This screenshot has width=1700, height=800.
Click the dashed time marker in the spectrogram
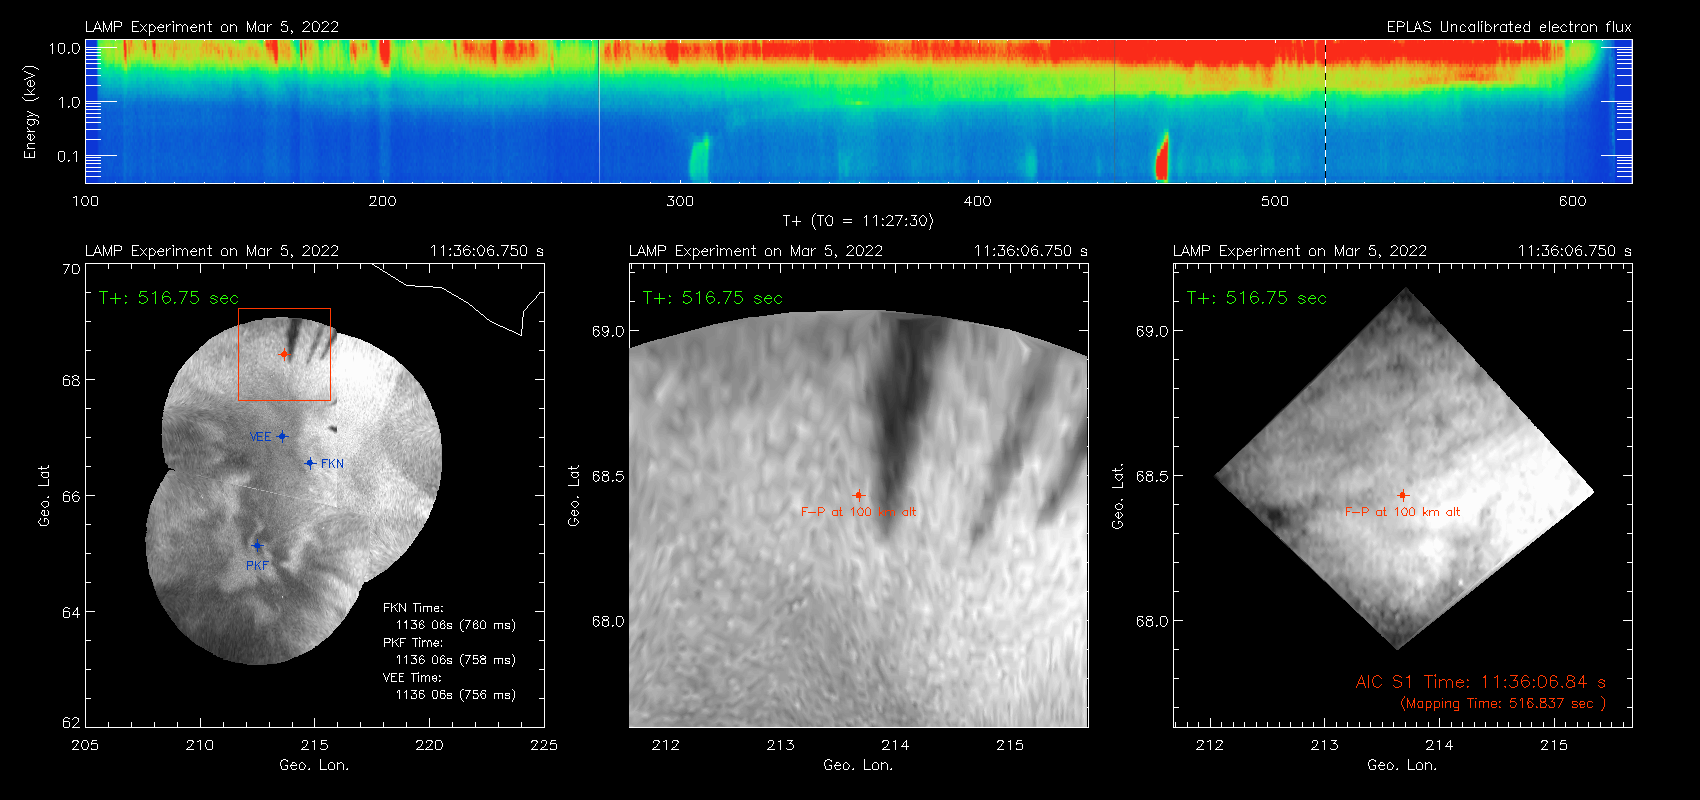click(1326, 111)
